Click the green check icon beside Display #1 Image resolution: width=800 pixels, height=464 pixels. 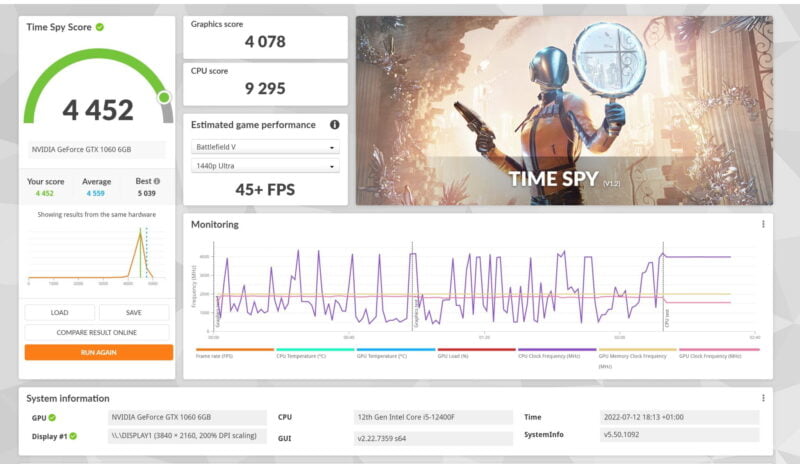[72, 436]
